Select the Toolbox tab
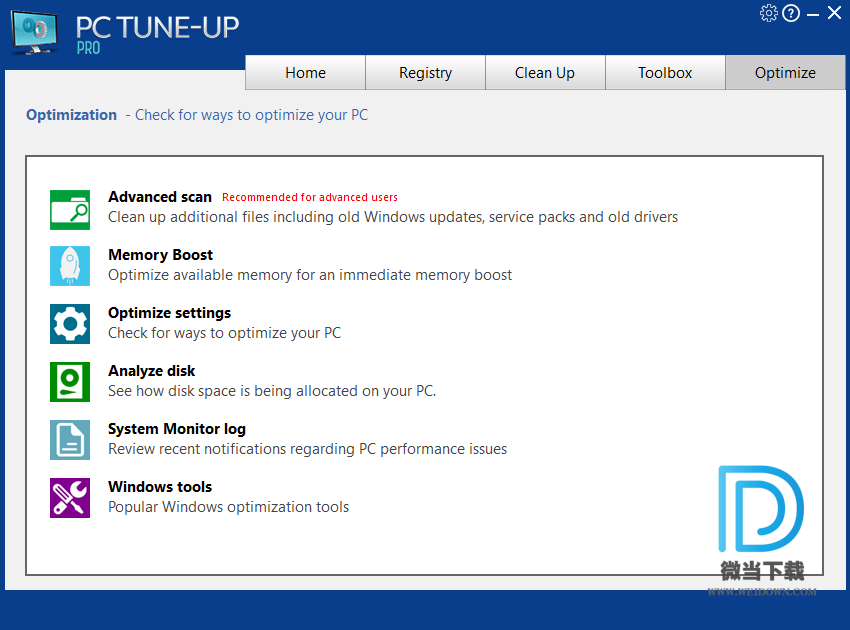 [665, 73]
